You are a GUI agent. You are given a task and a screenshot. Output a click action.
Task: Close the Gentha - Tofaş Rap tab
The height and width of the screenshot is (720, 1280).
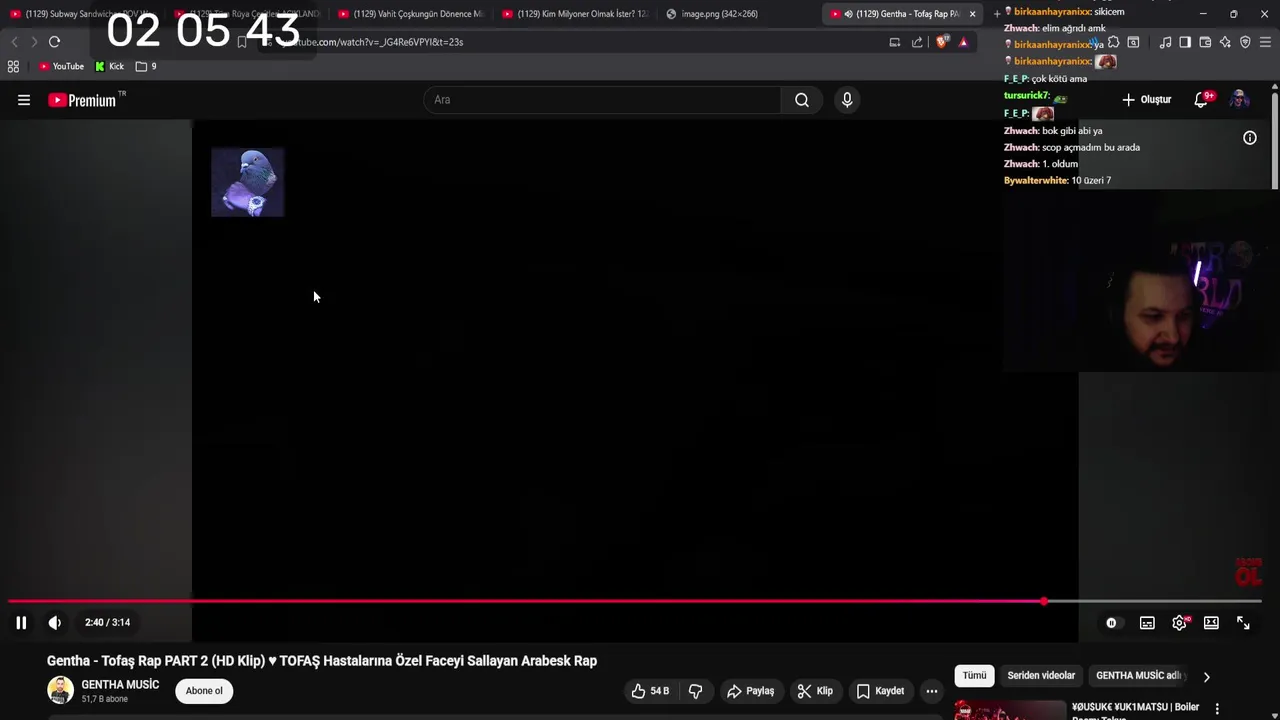coord(972,14)
